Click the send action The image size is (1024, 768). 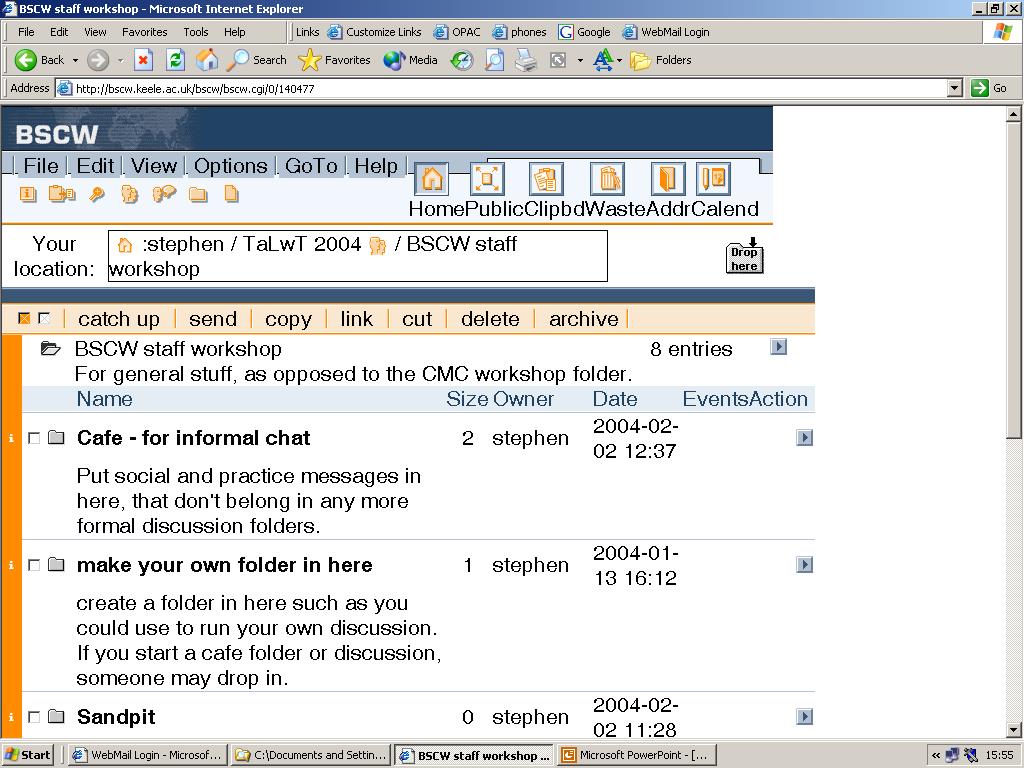click(x=213, y=319)
